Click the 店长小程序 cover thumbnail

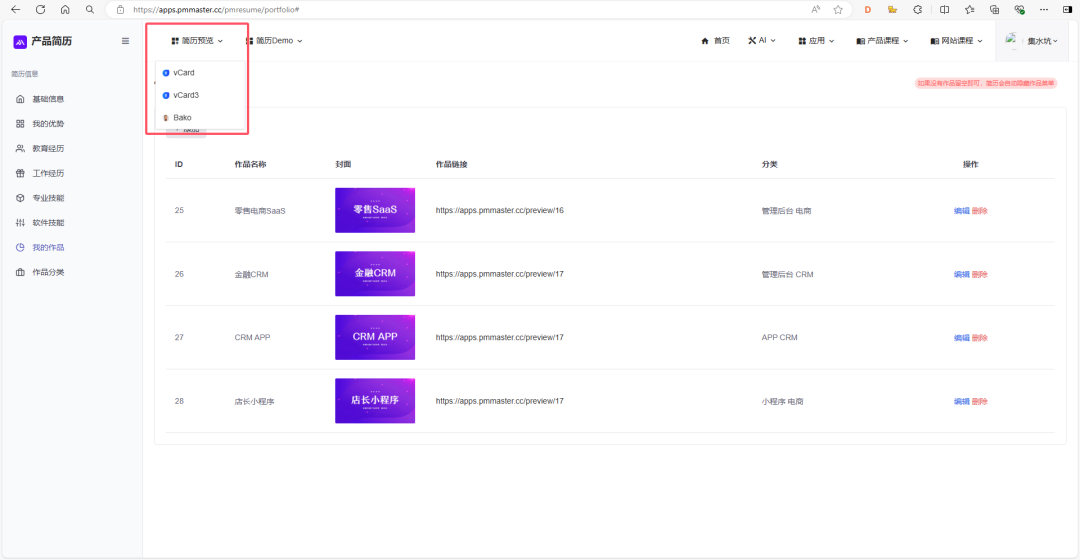375,400
